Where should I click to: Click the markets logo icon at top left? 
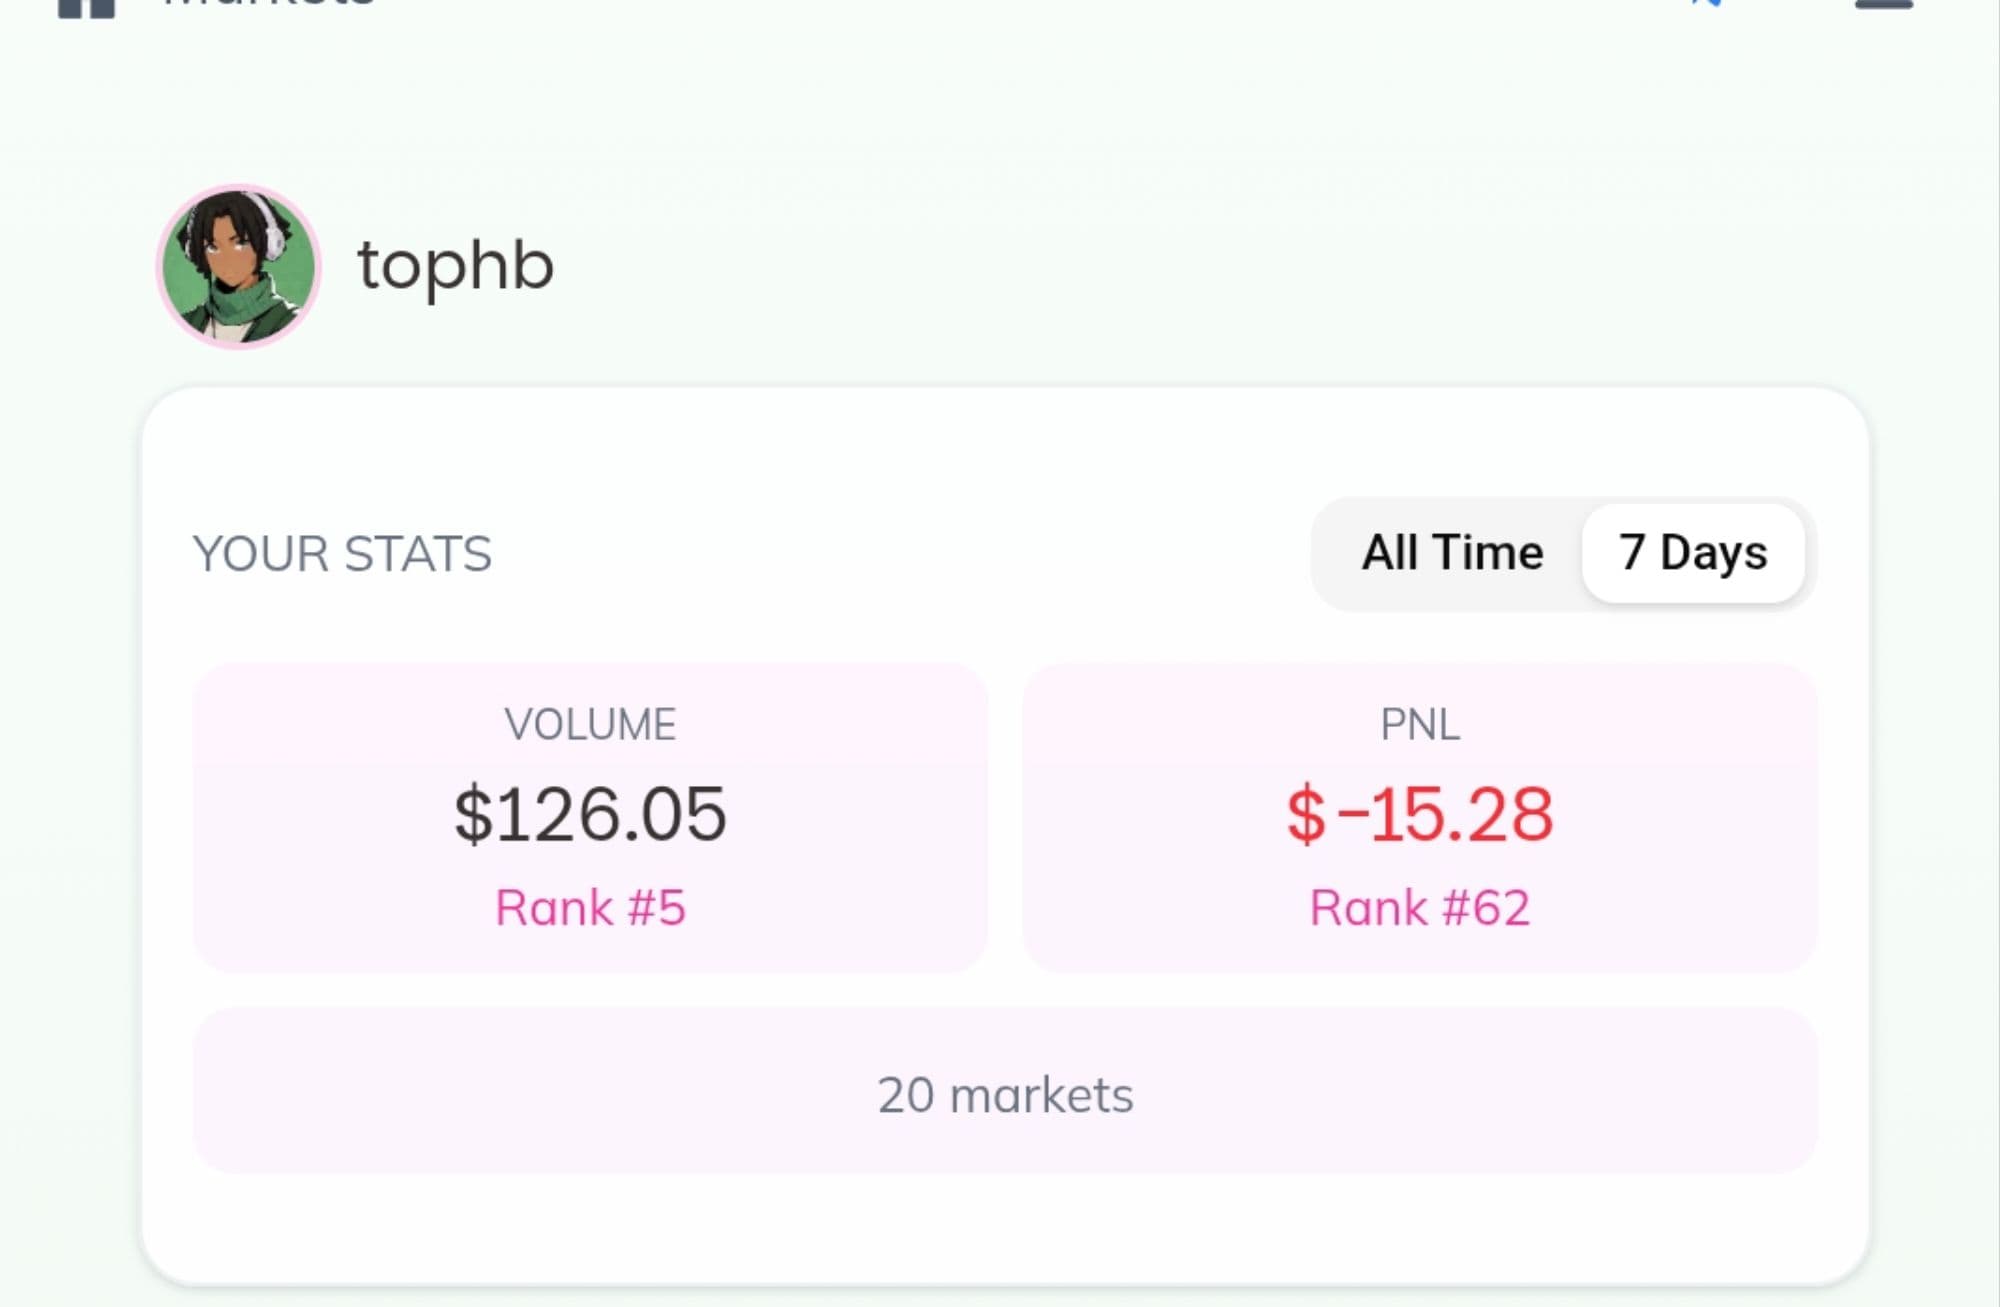[87, 8]
